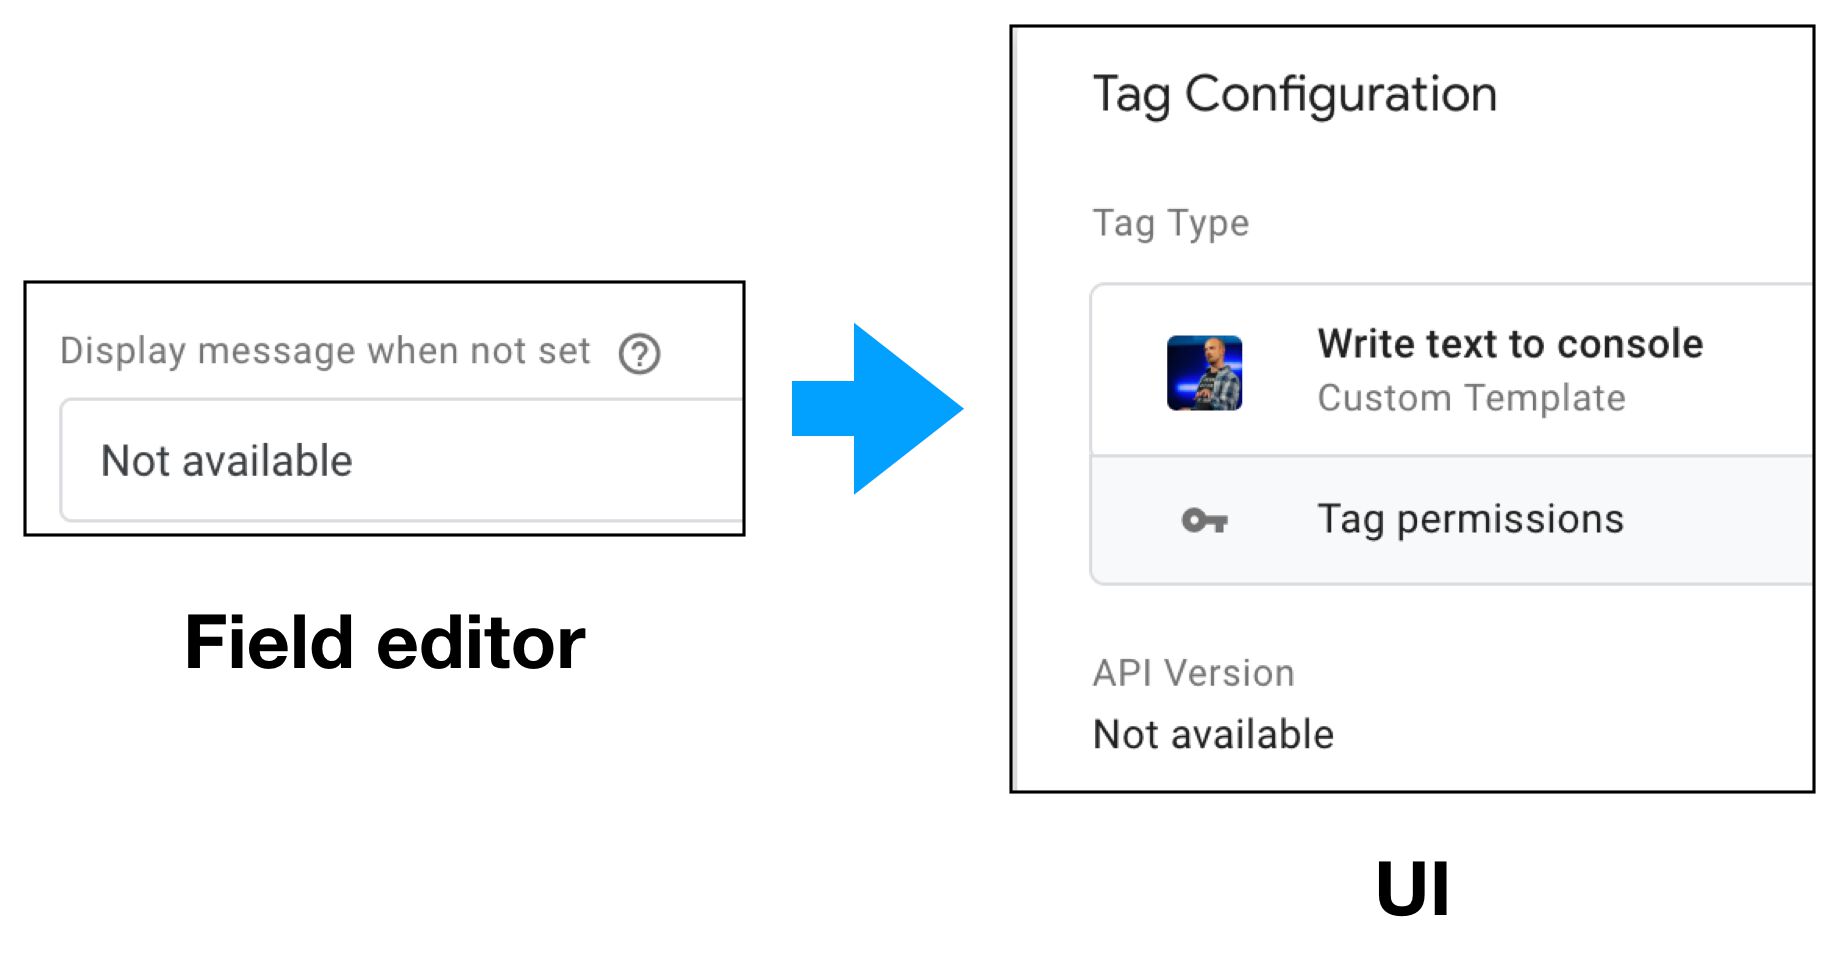Click the API Version label
Viewport: 1844px width, 958px height.
(1194, 673)
